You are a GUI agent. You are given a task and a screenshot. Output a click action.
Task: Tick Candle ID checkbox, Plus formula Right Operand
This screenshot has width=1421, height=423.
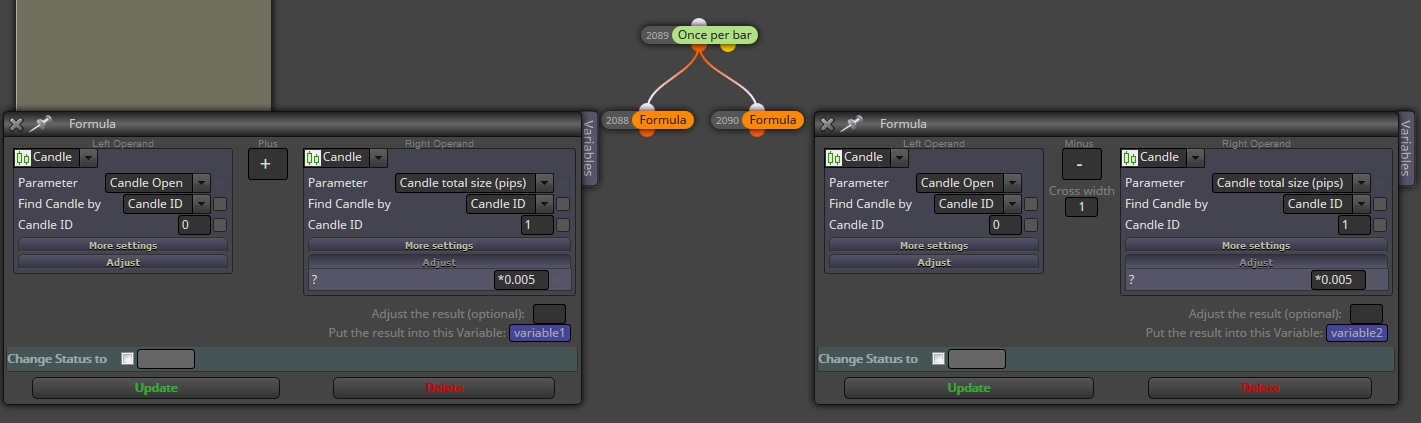coord(563,225)
